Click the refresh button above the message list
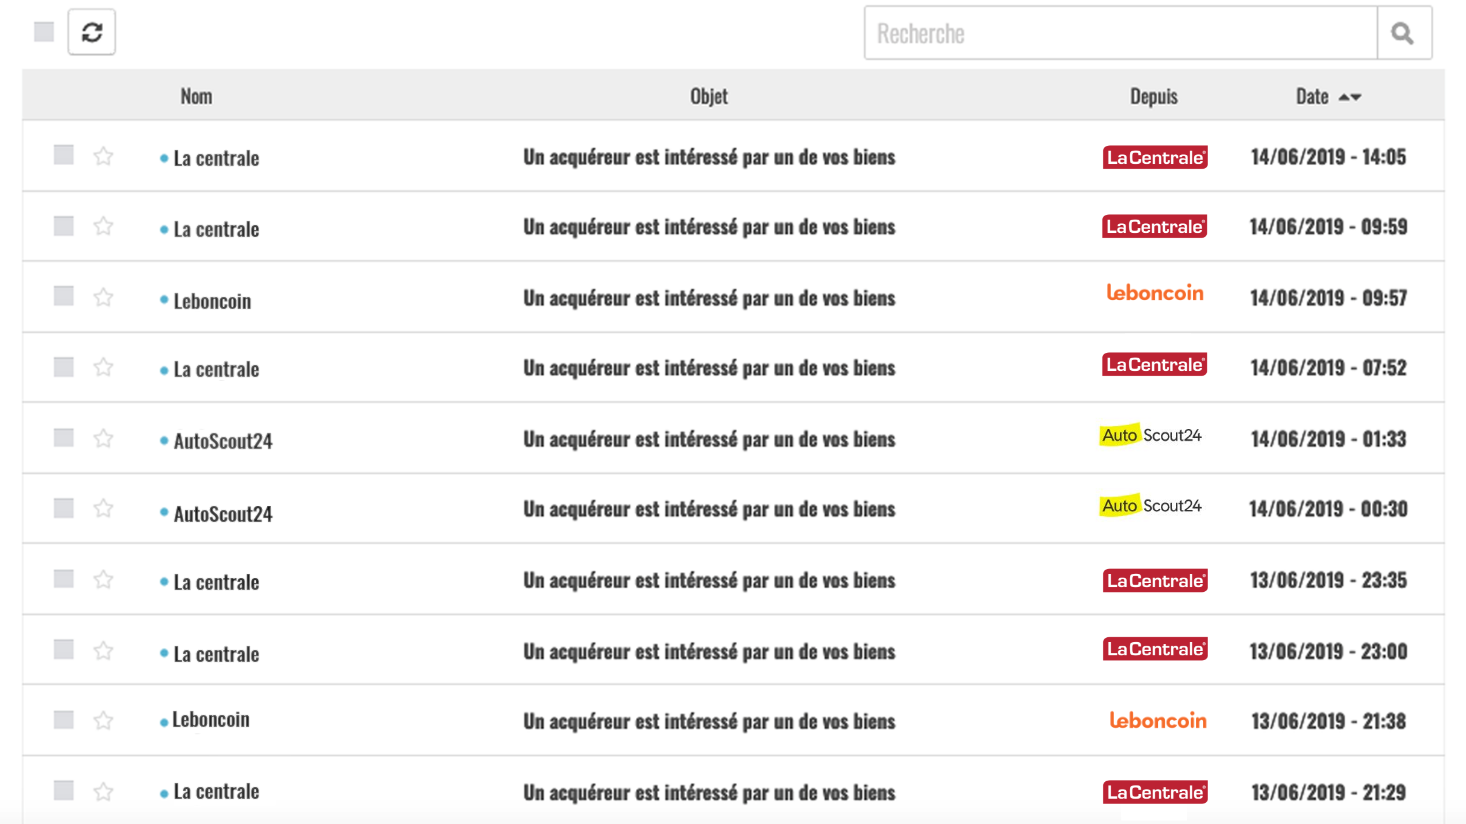This screenshot has width=1466, height=824. click(x=91, y=32)
